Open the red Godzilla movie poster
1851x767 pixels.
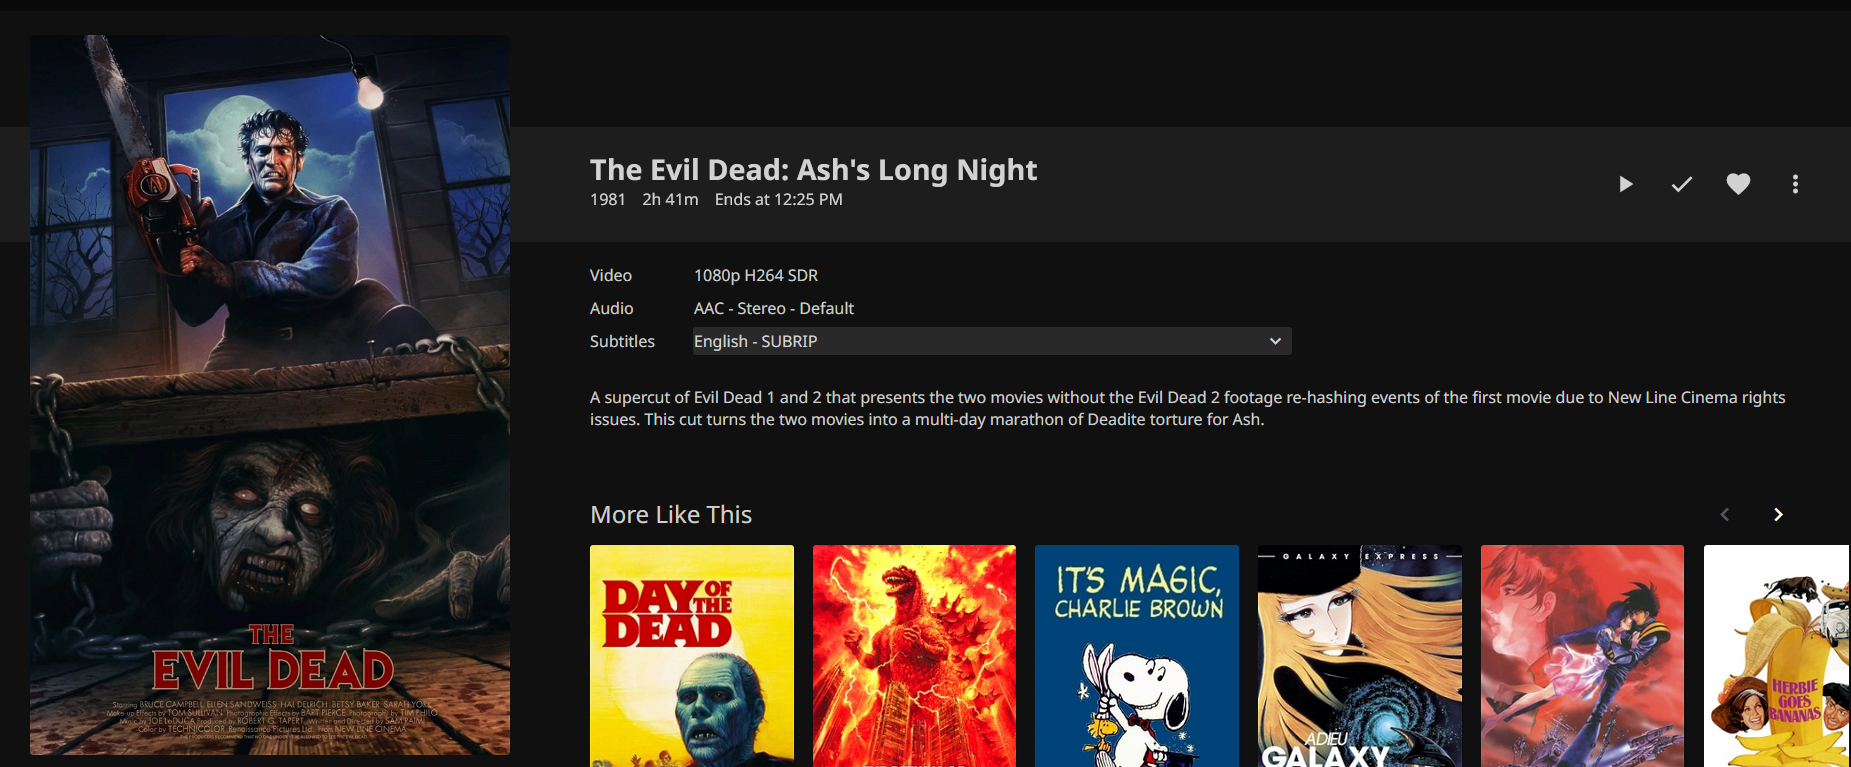(914, 656)
